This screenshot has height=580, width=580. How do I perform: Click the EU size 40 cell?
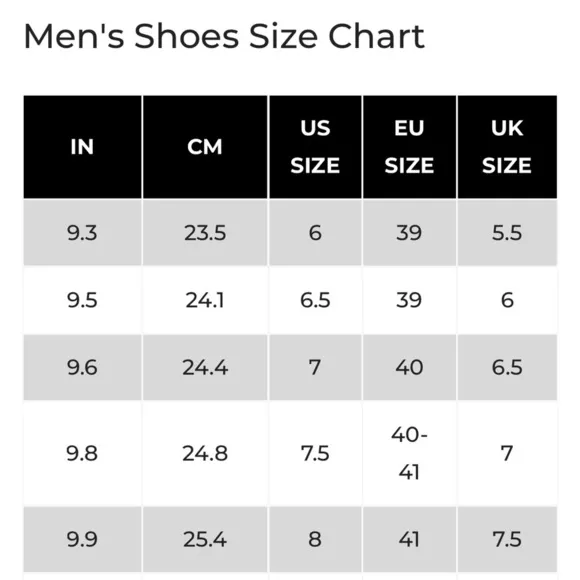tap(409, 367)
